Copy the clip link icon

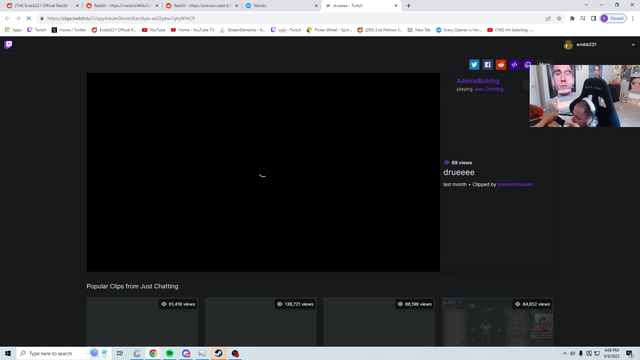[x=527, y=64]
